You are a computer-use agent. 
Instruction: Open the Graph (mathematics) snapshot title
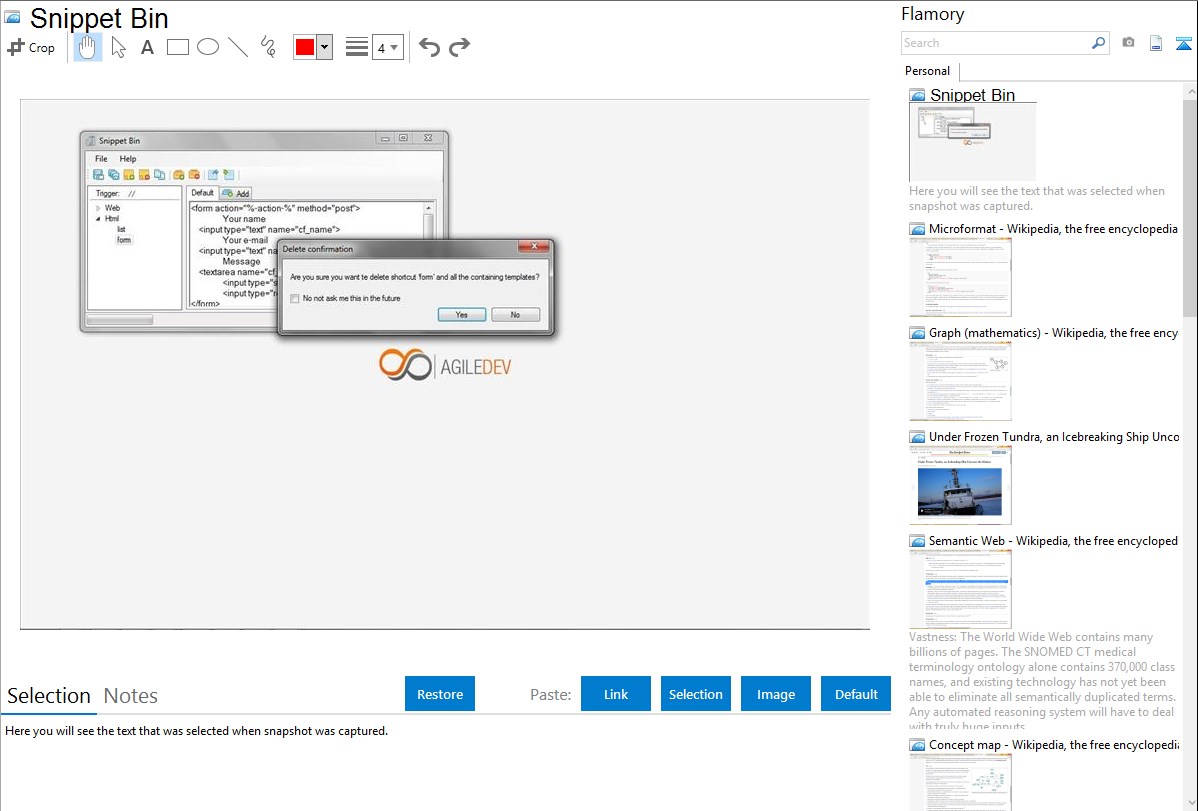[x=1053, y=333]
